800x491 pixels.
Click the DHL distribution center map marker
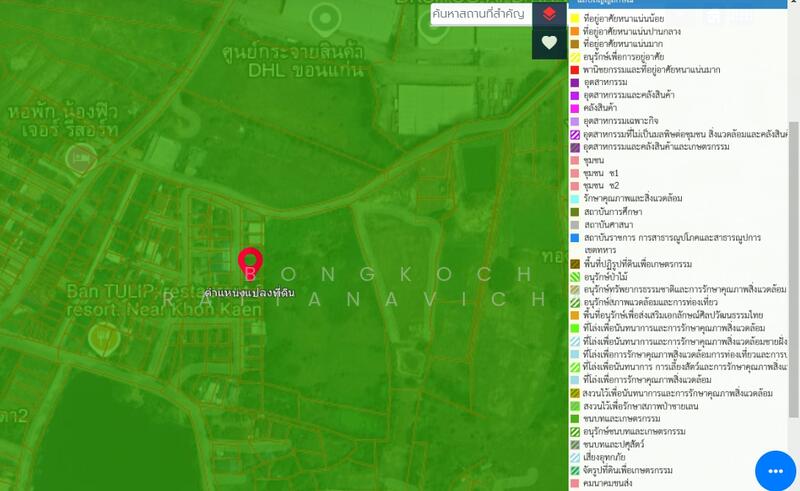pyautogui.click(x=323, y=17)
